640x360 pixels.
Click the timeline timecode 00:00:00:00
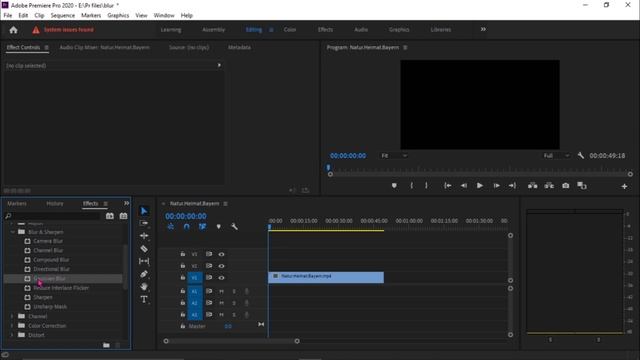coord(186,216)
